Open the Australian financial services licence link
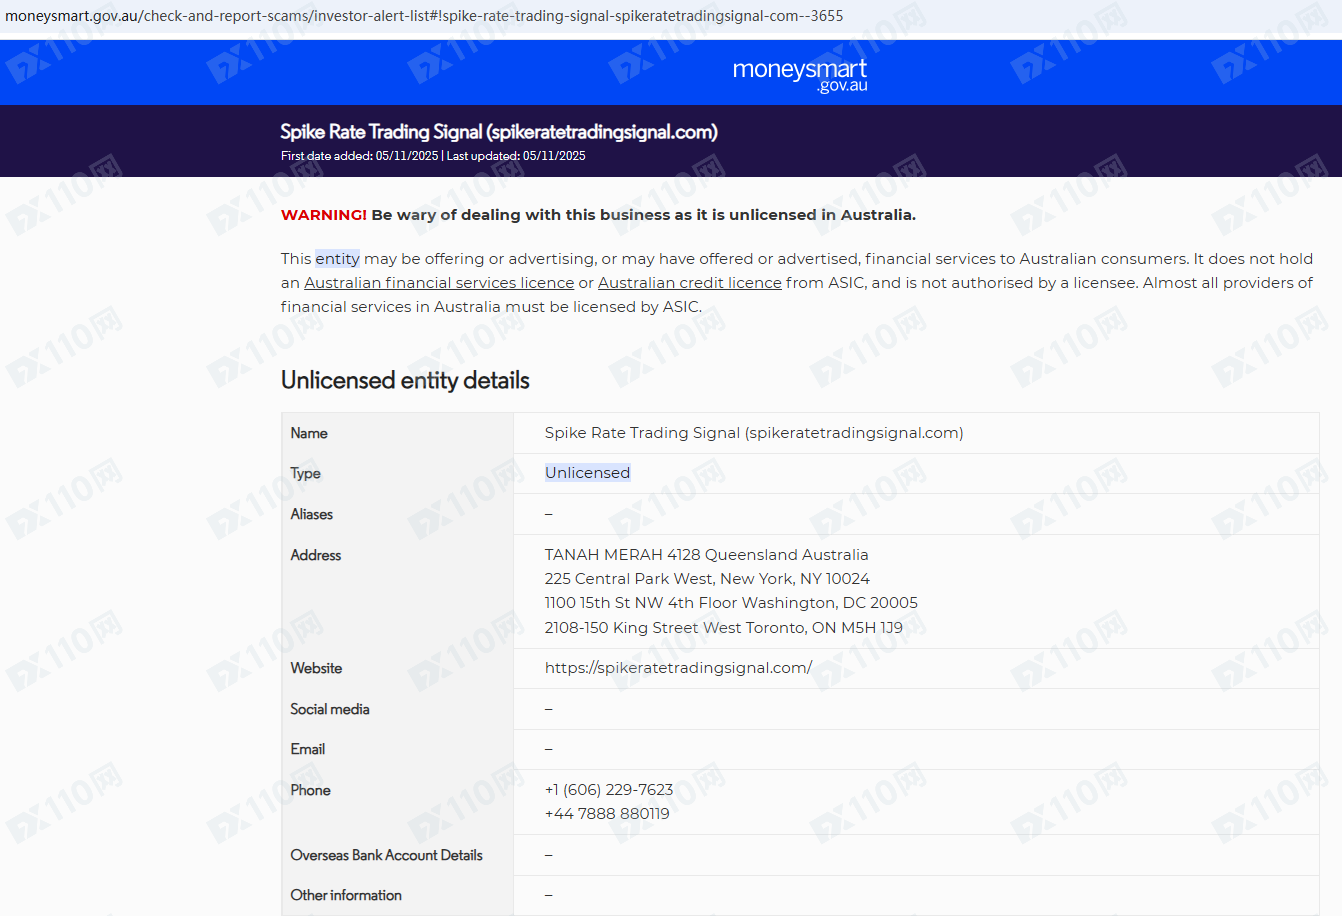Screen dimensions: 1342x916 tap(439, 283)
